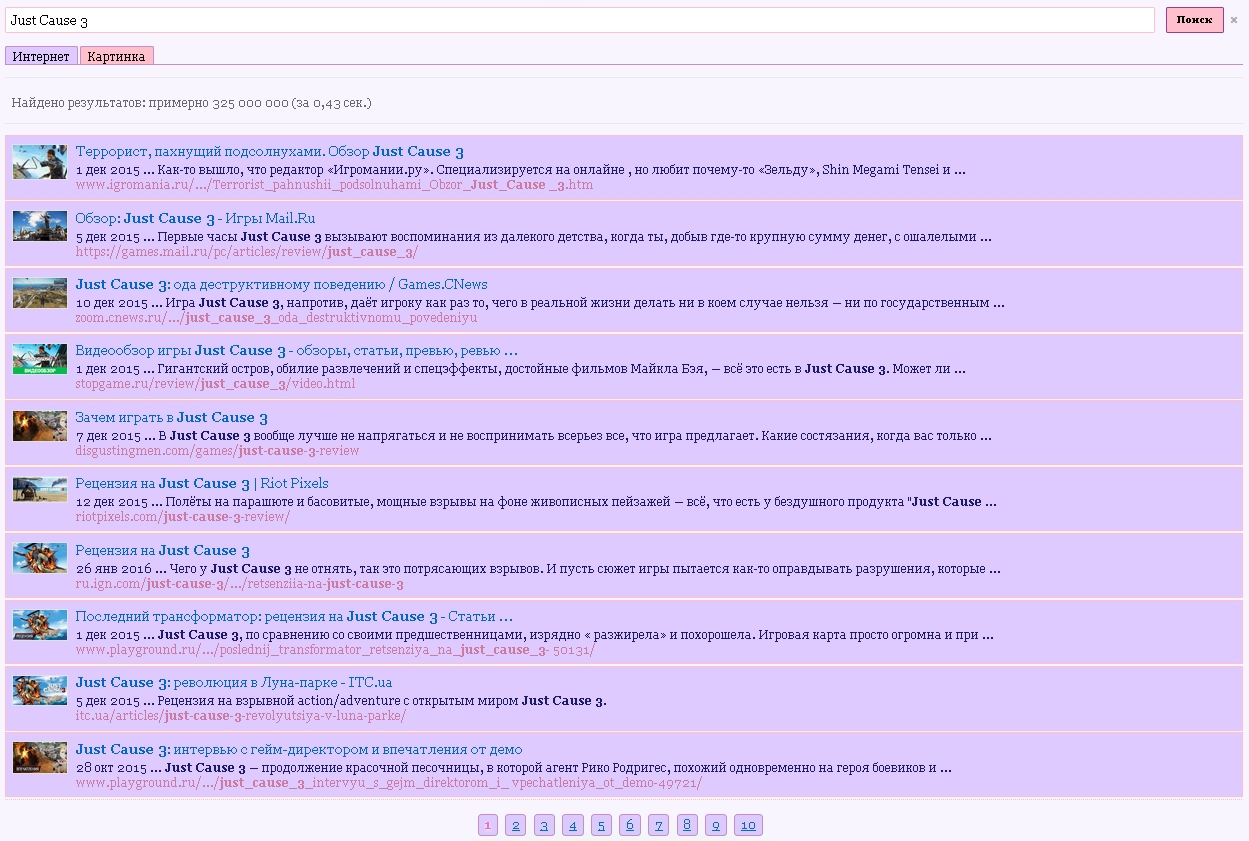Screen dimensions: 1249x841
Task: Open thumbnail of the Igromania review result
Action: tap(40, 161)
